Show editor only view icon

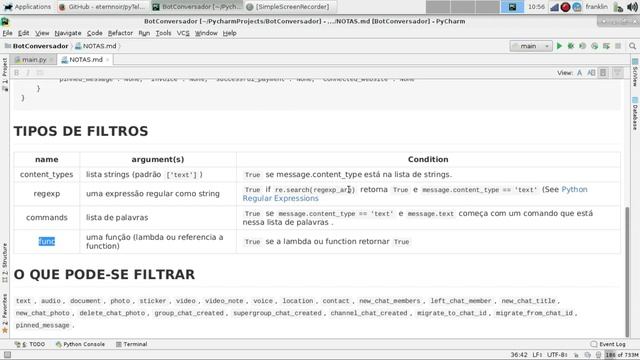pos(580,73)
